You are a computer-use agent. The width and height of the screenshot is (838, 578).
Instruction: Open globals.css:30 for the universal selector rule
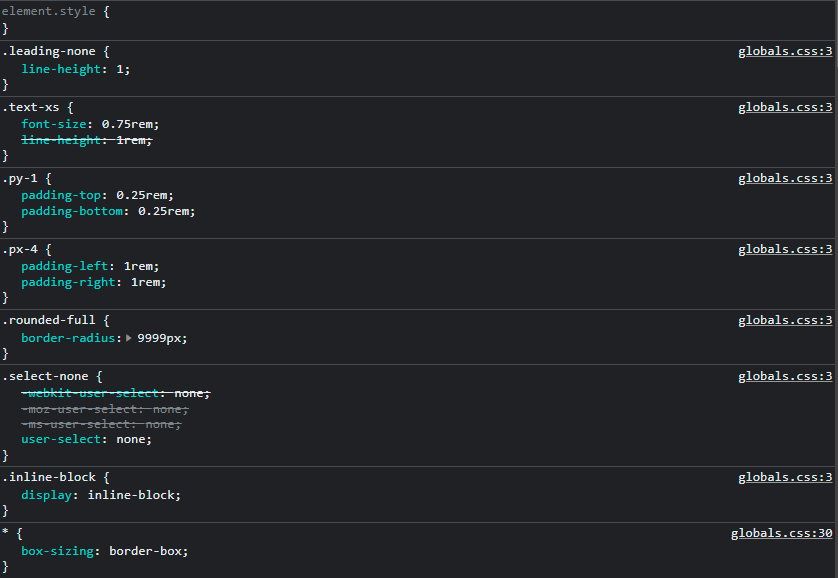(x=781, y=533)
